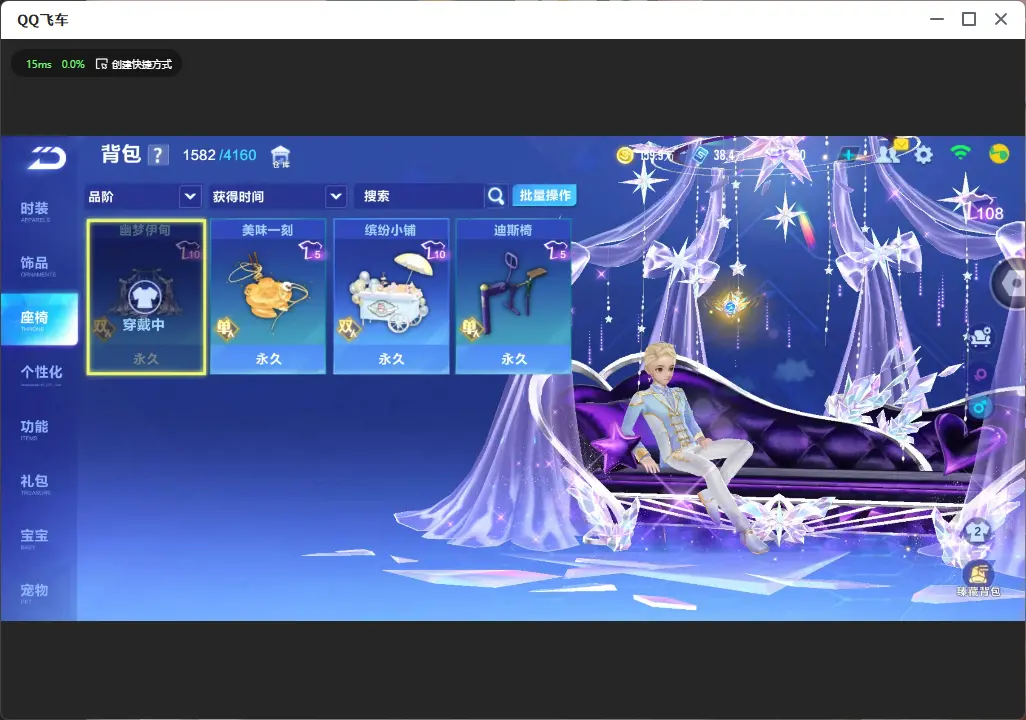This screenshot has width=1026, height=720.
Task: Select the 美味一刻 seat card
Action: click(x=268, y=297)
